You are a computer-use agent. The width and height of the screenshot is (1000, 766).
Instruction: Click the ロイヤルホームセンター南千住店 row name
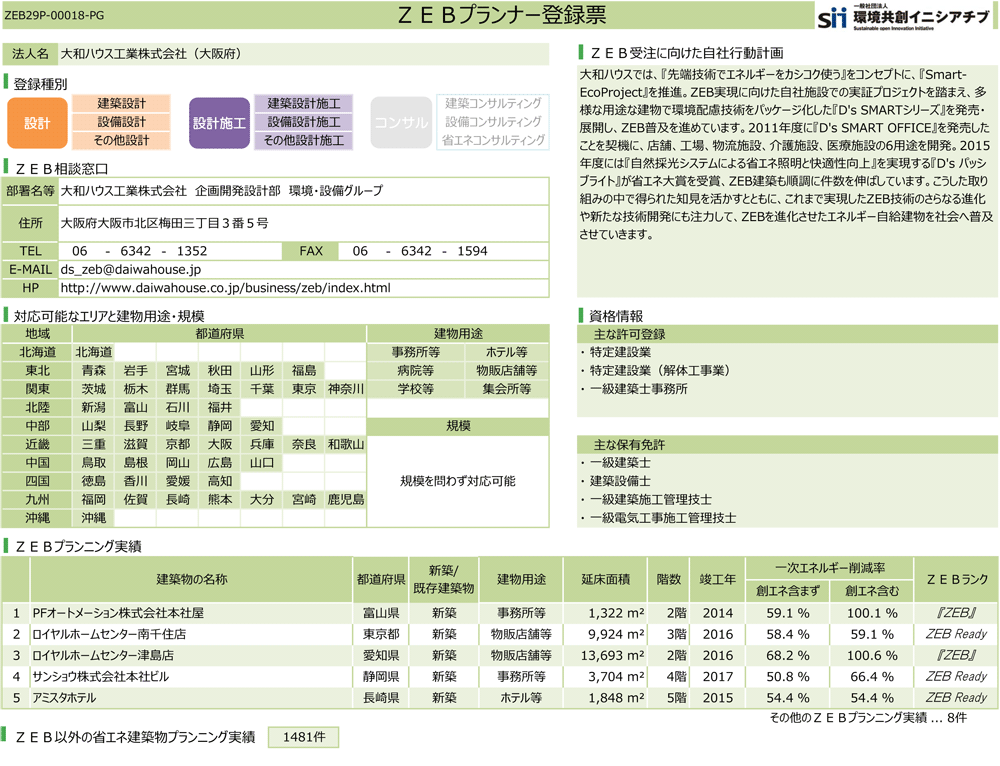(x=109, y=635)
